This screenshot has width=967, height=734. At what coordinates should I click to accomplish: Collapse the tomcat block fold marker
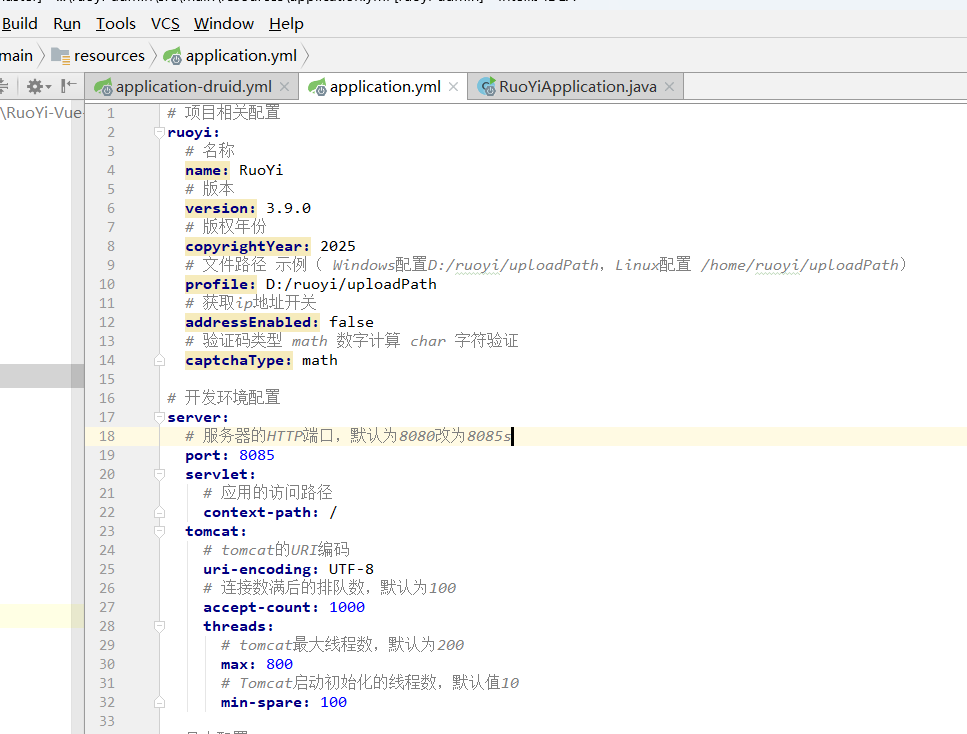[x=159, y=531]
